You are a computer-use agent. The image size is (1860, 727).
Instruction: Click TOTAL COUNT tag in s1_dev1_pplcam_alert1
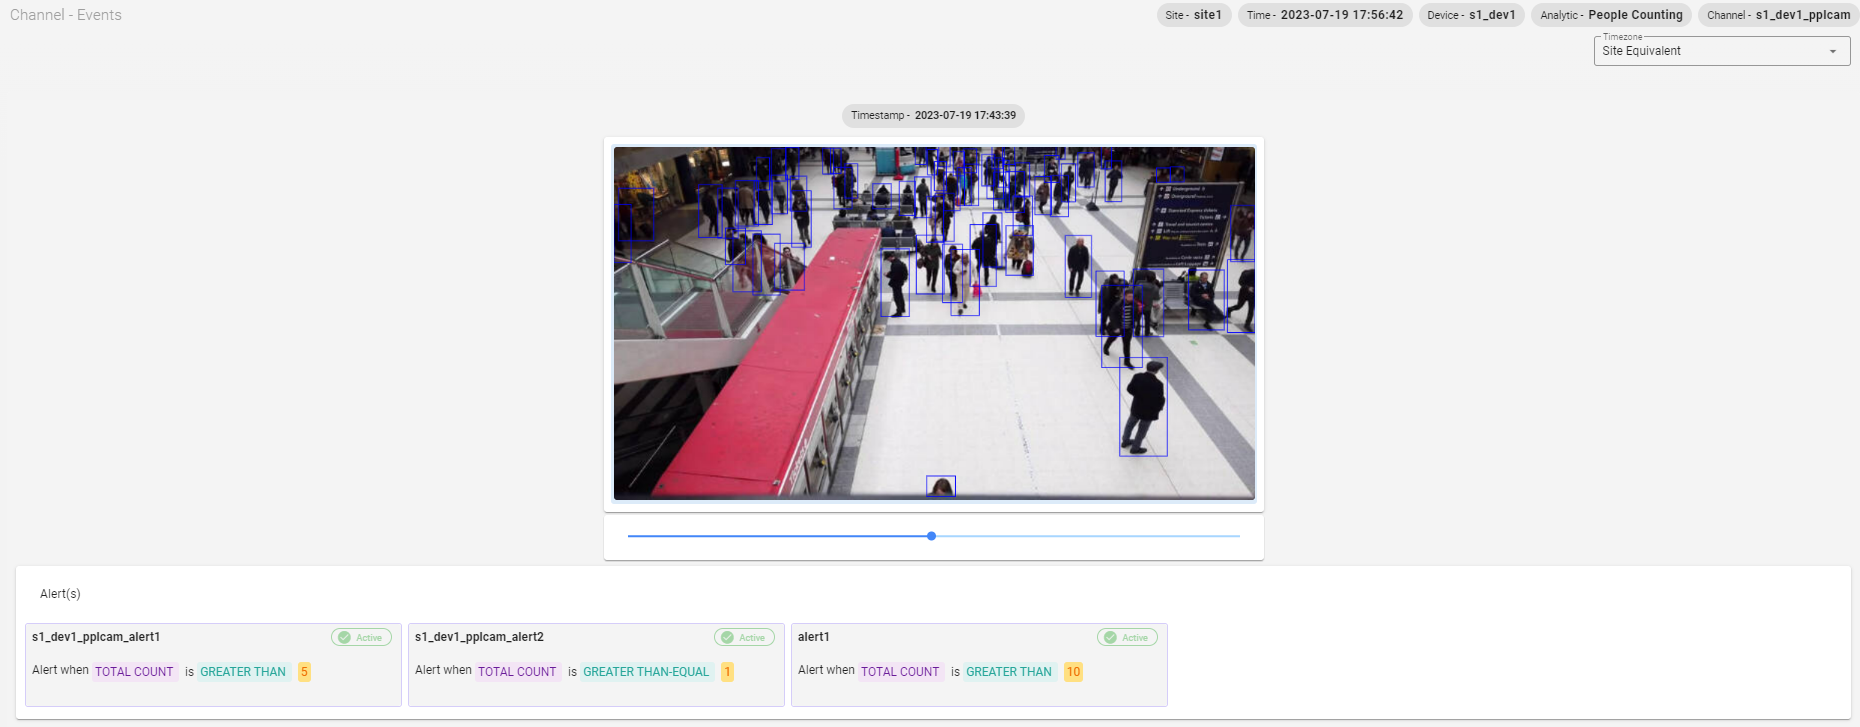pyautogui.click(x=134, y=672)
